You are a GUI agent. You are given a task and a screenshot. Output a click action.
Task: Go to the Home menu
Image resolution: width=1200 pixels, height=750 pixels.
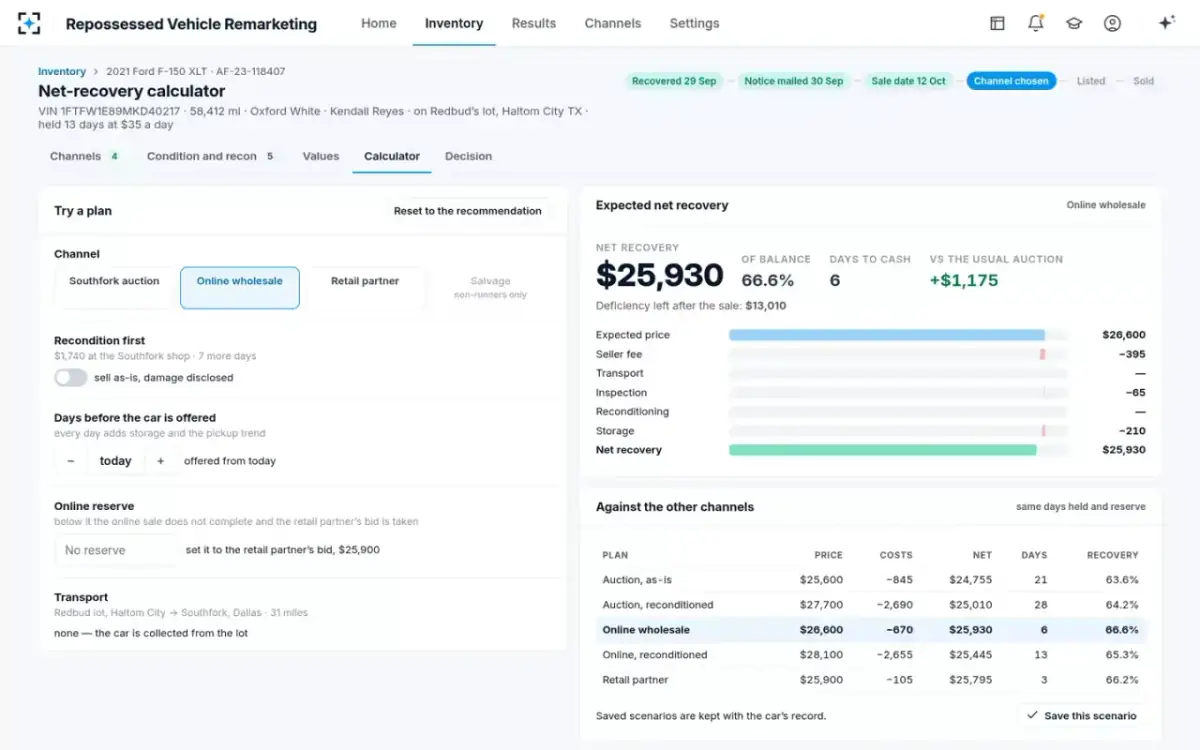[379, 23]
